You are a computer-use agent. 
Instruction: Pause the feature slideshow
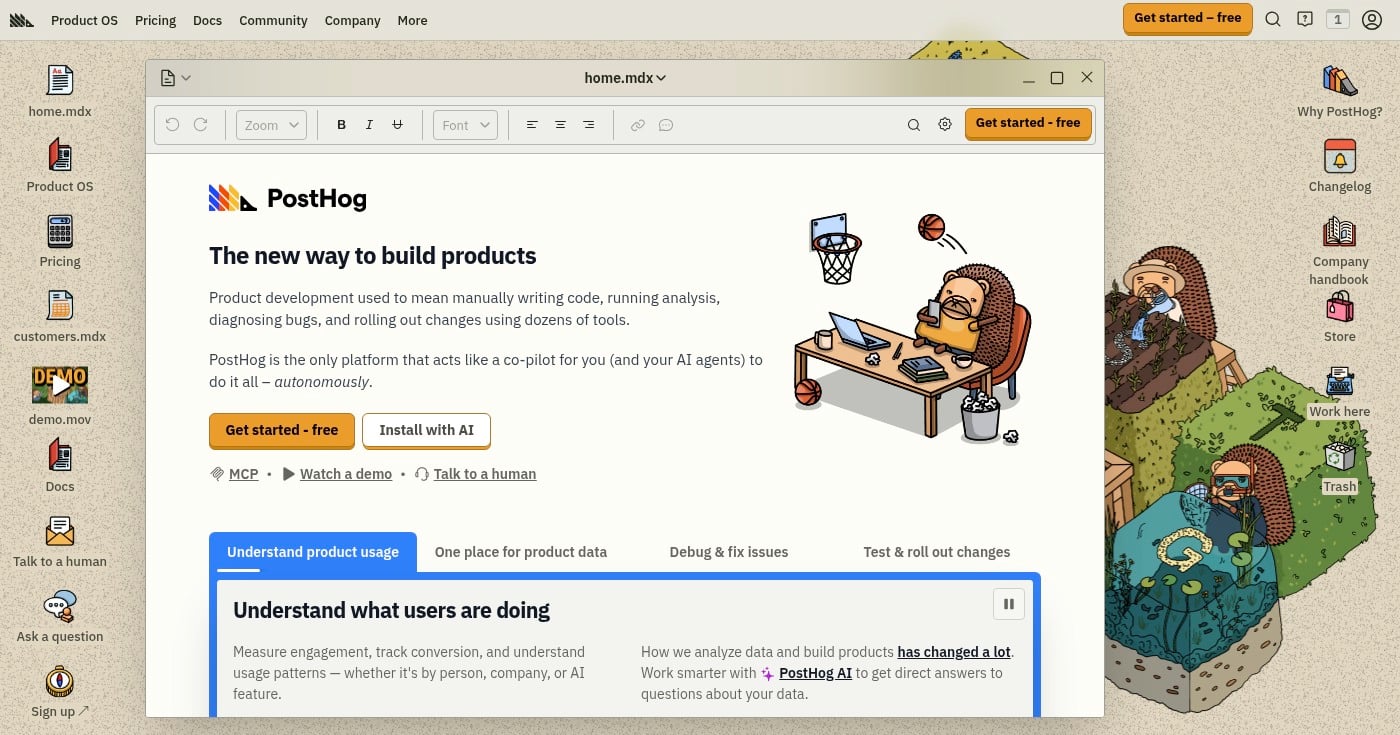tap(1008, 604)
